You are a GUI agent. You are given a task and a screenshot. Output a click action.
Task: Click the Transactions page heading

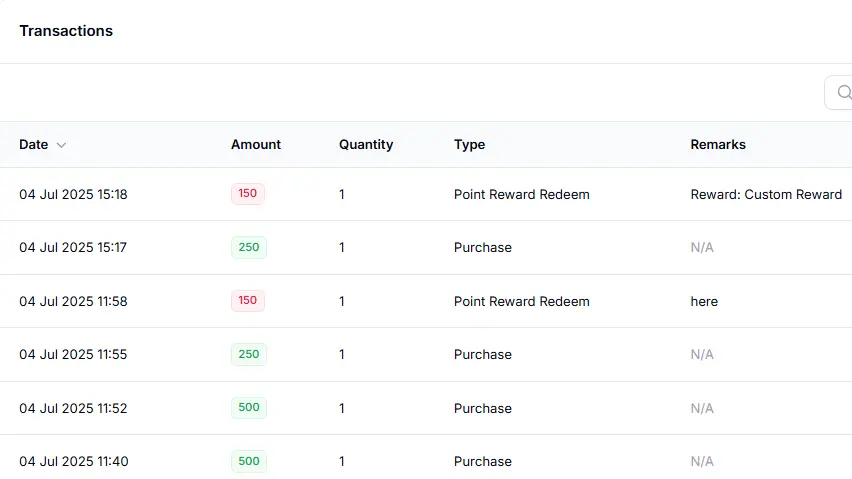coord(66,31)
